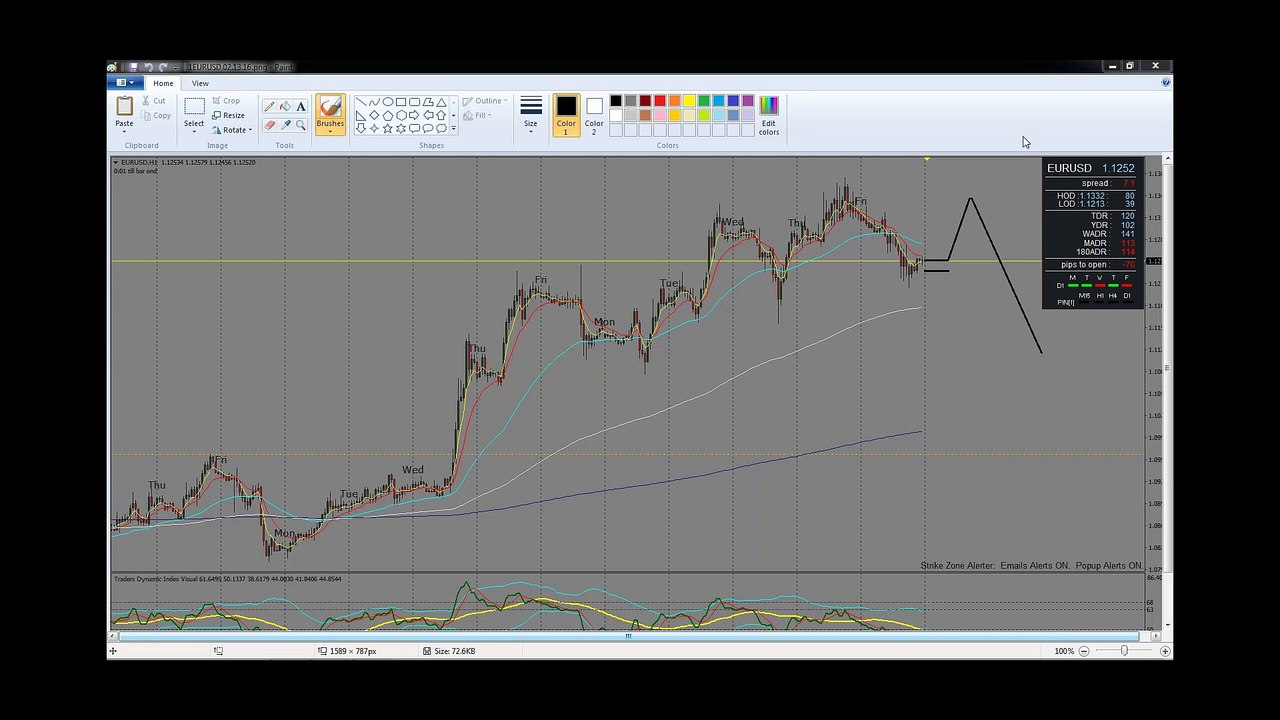The width and height of the screenshot is (1280, 720).
Task: Choose the straight Line shape
Action: coord(361,102)
